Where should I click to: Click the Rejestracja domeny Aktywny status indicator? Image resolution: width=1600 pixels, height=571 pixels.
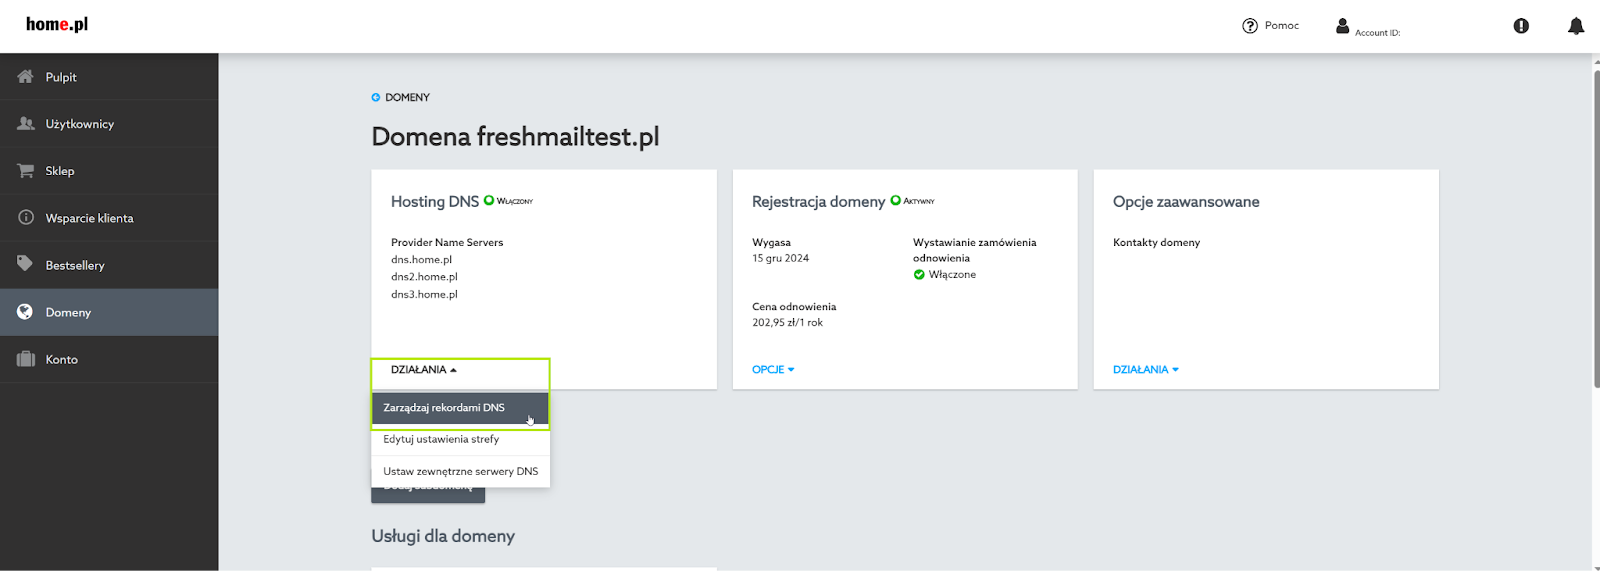(x=912, y=201)
